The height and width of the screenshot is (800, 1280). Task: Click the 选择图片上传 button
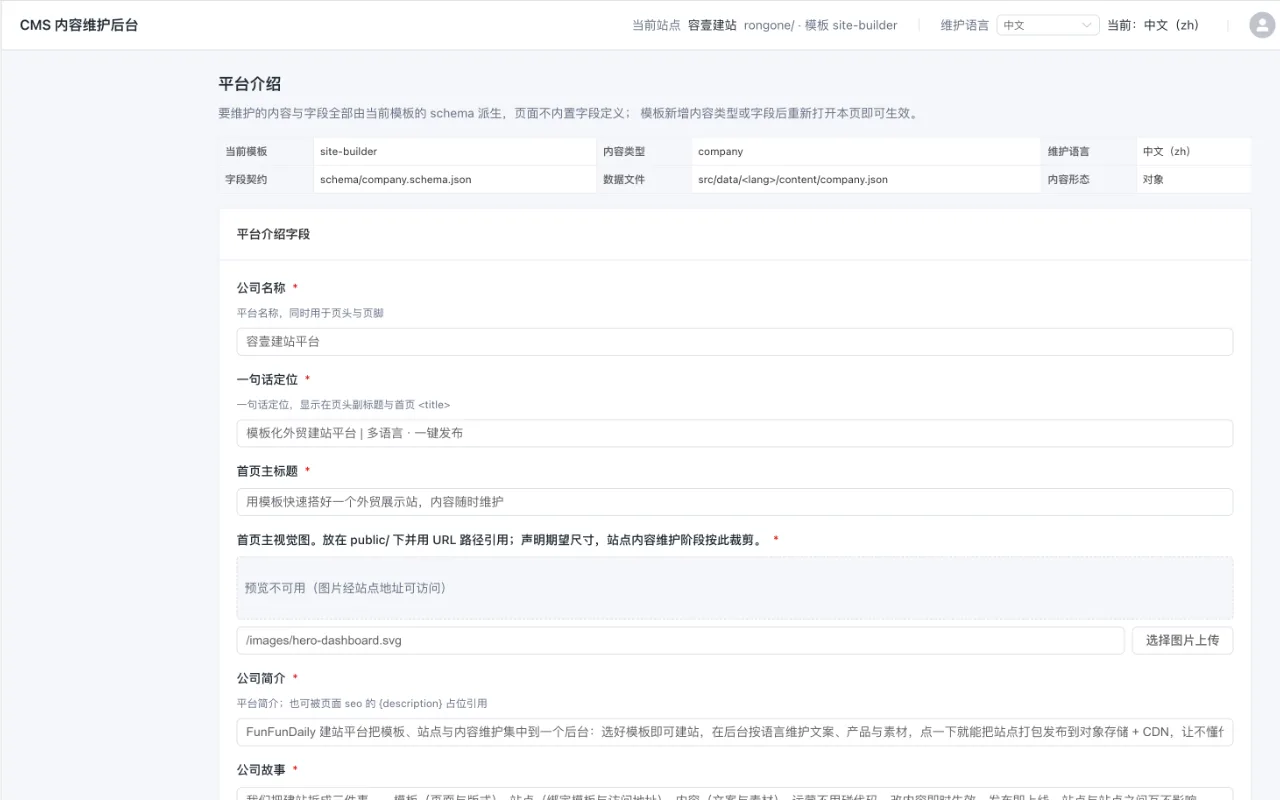[x=1182, y=640]
